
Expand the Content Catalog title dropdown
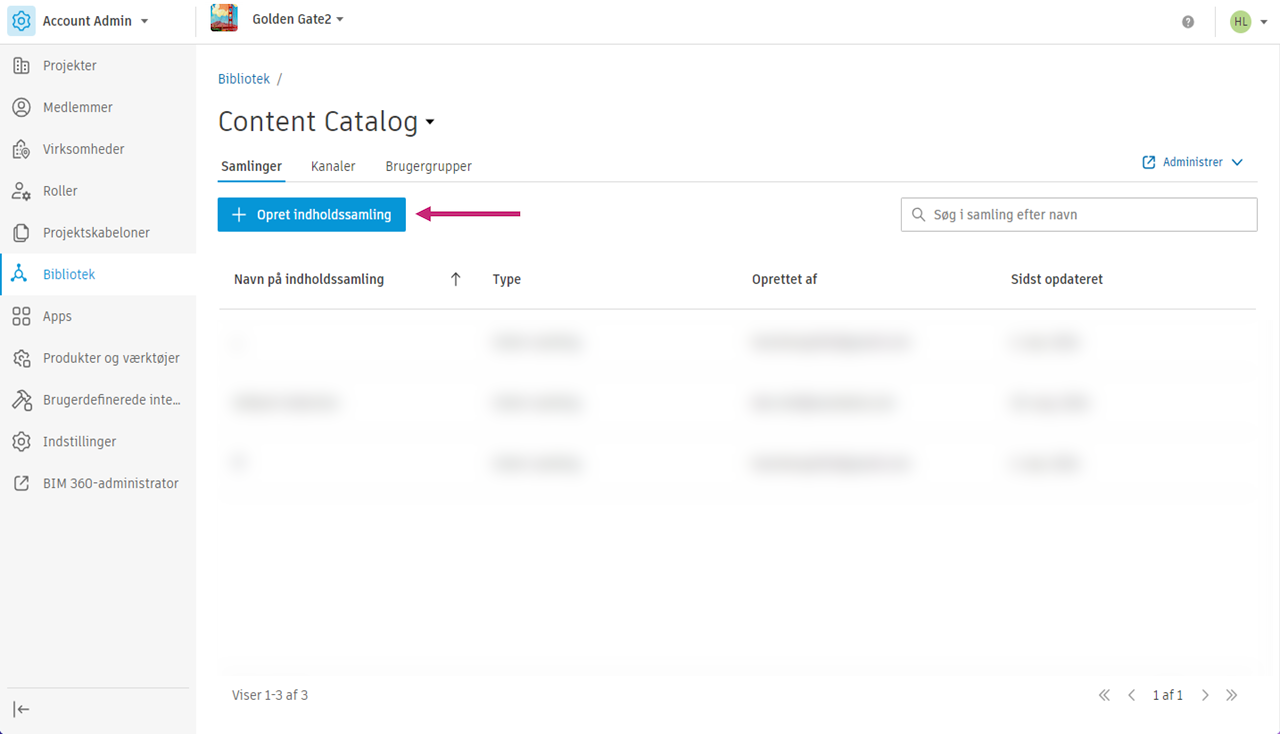pos(430,123)
